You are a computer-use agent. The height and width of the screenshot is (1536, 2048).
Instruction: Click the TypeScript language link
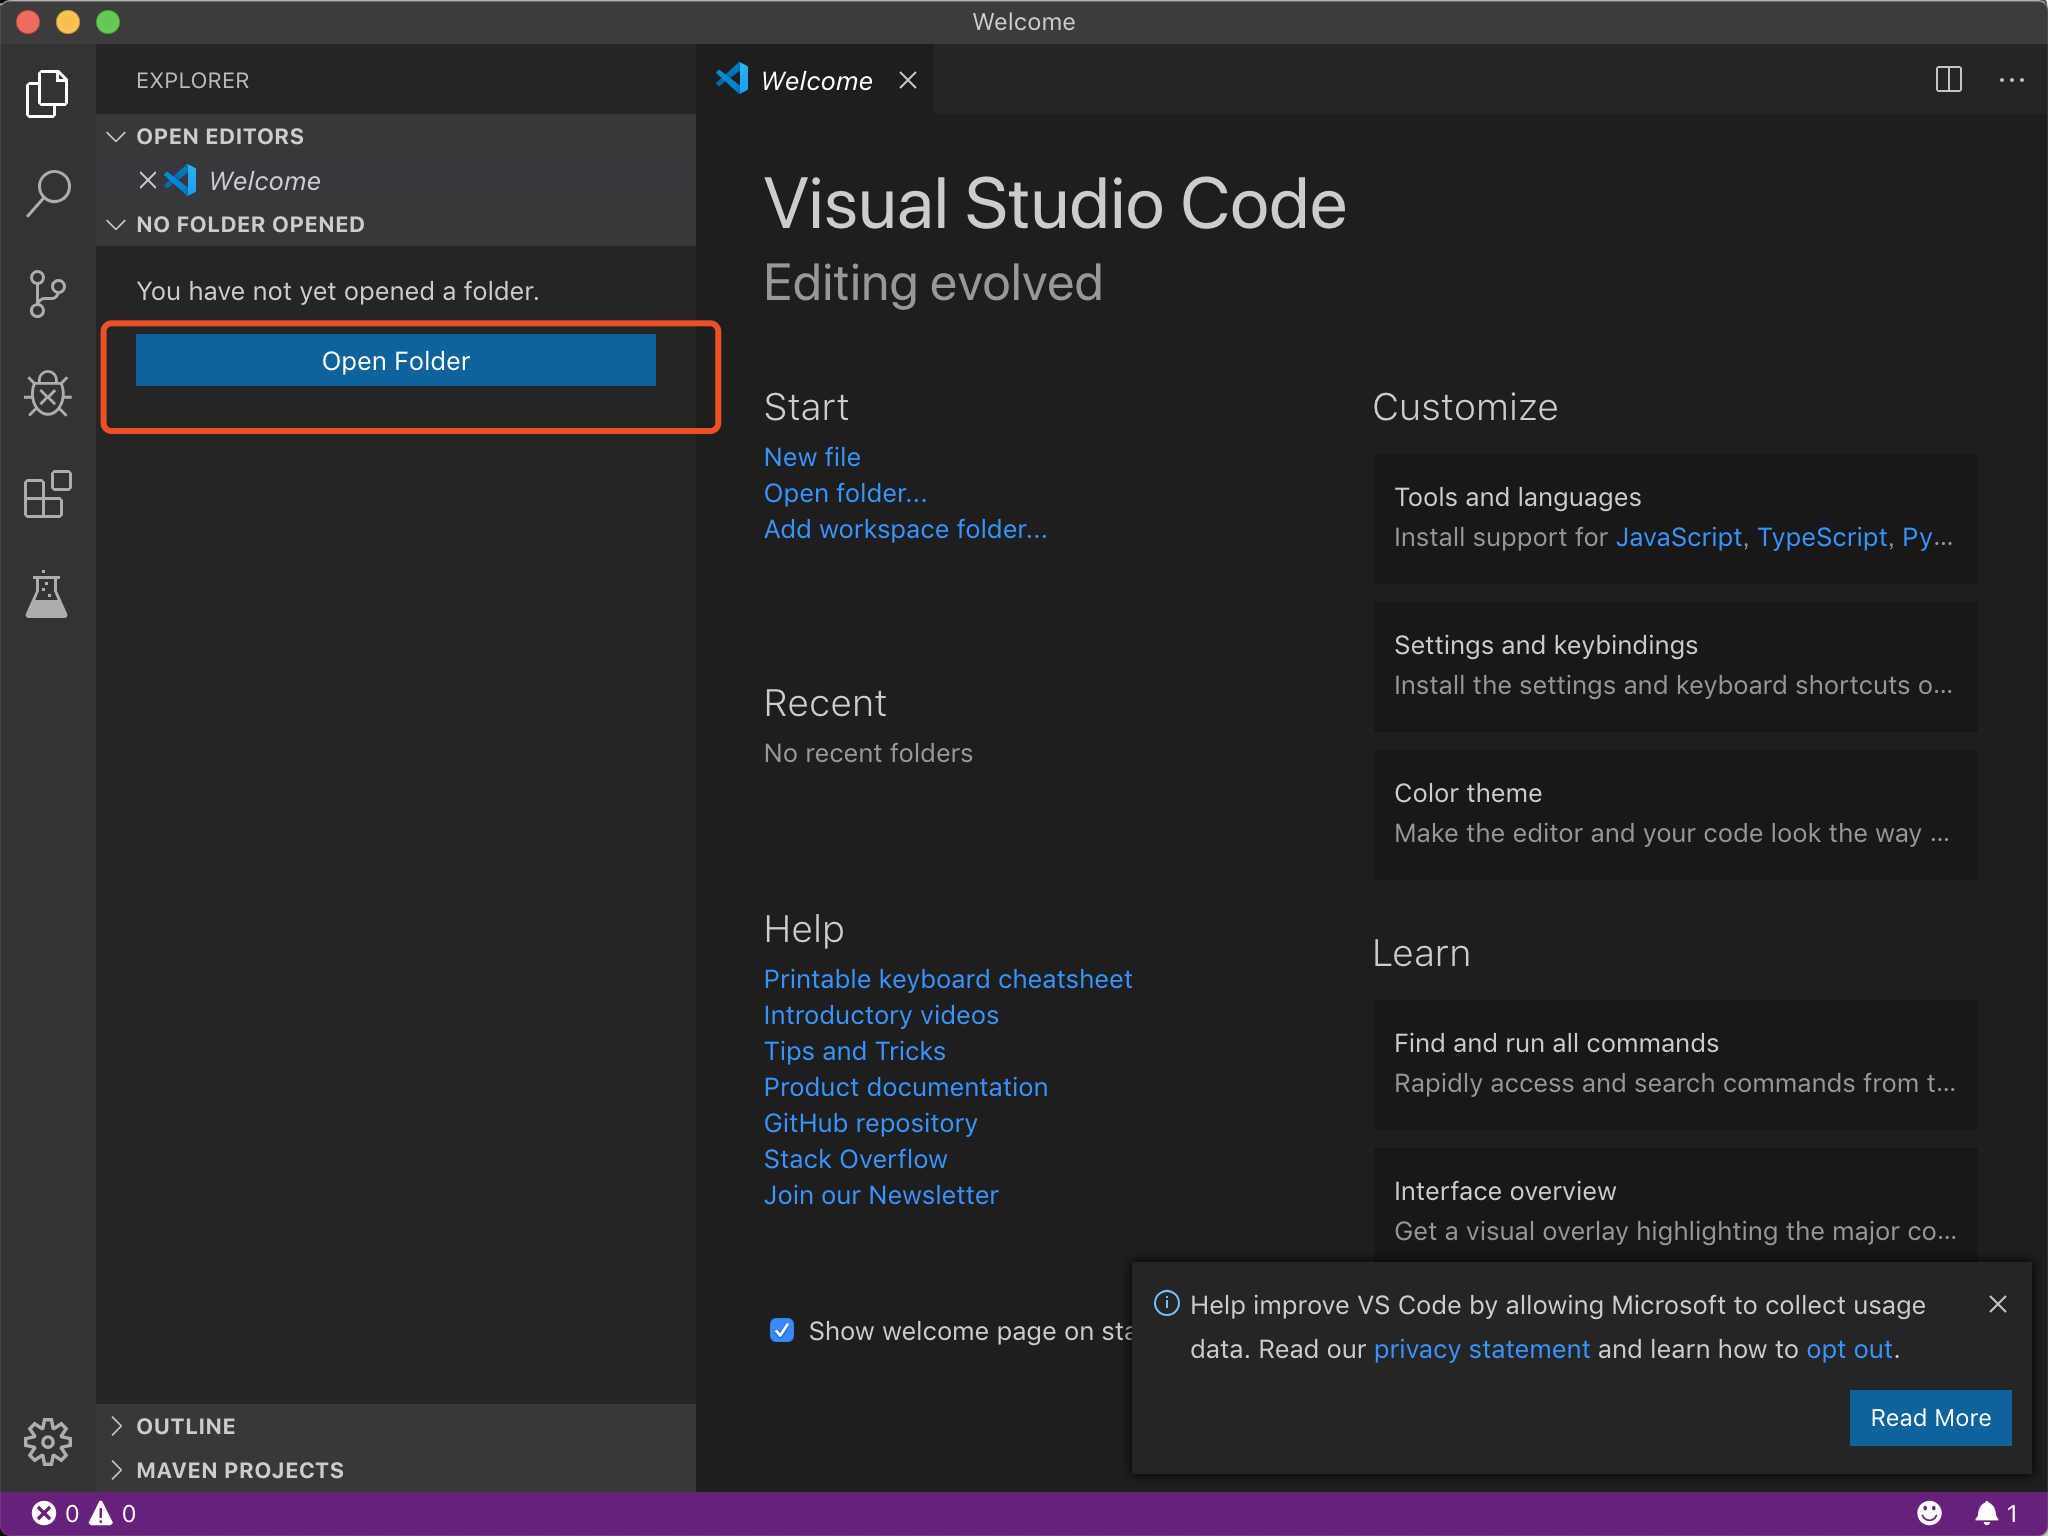point(1822,537)
